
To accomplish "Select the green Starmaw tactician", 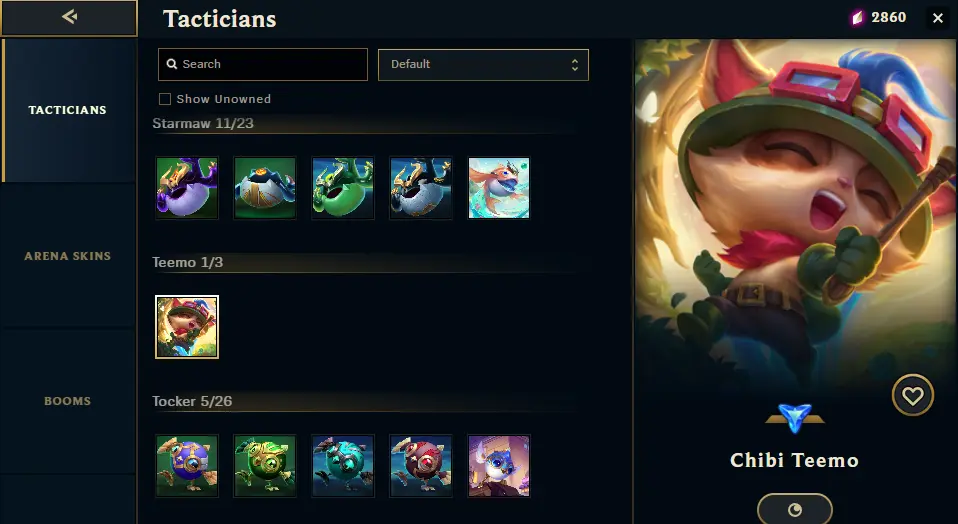I will pyautogui.click(x=343, y=188).
